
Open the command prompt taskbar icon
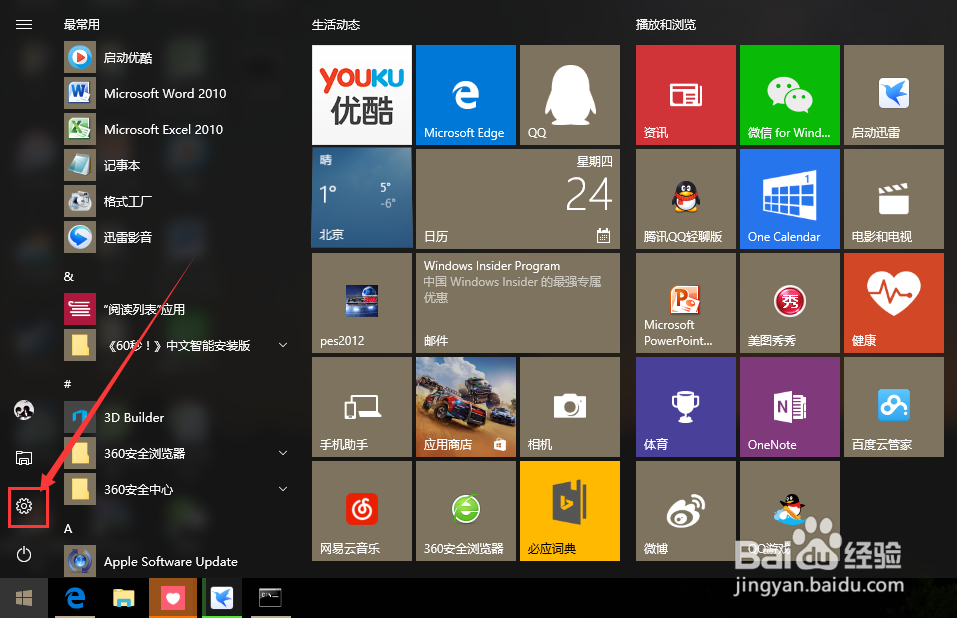coord(270,598)
